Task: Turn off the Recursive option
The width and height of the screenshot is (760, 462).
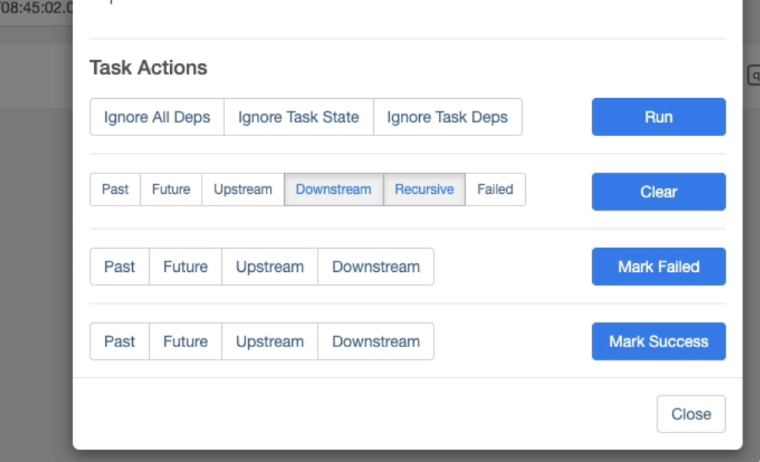Action: [424, 189]
